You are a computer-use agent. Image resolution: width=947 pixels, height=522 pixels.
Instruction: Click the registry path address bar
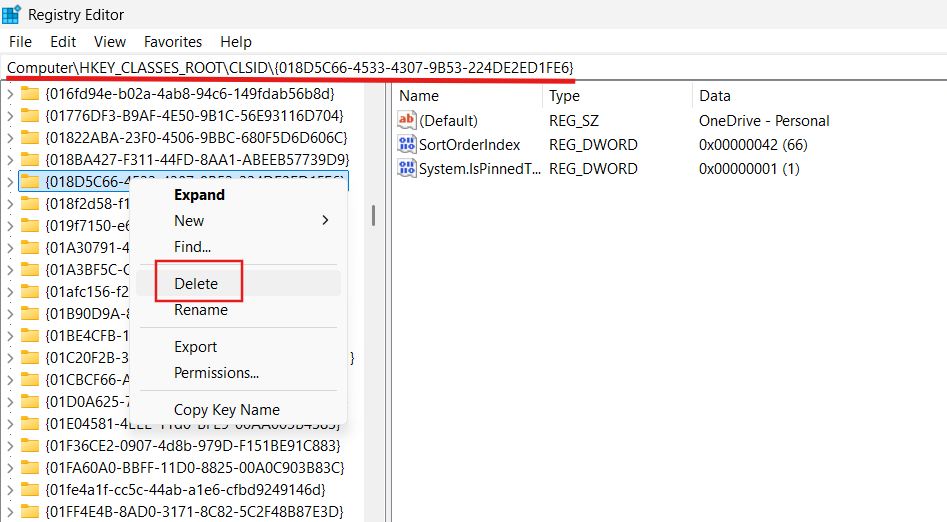point(474,68)
